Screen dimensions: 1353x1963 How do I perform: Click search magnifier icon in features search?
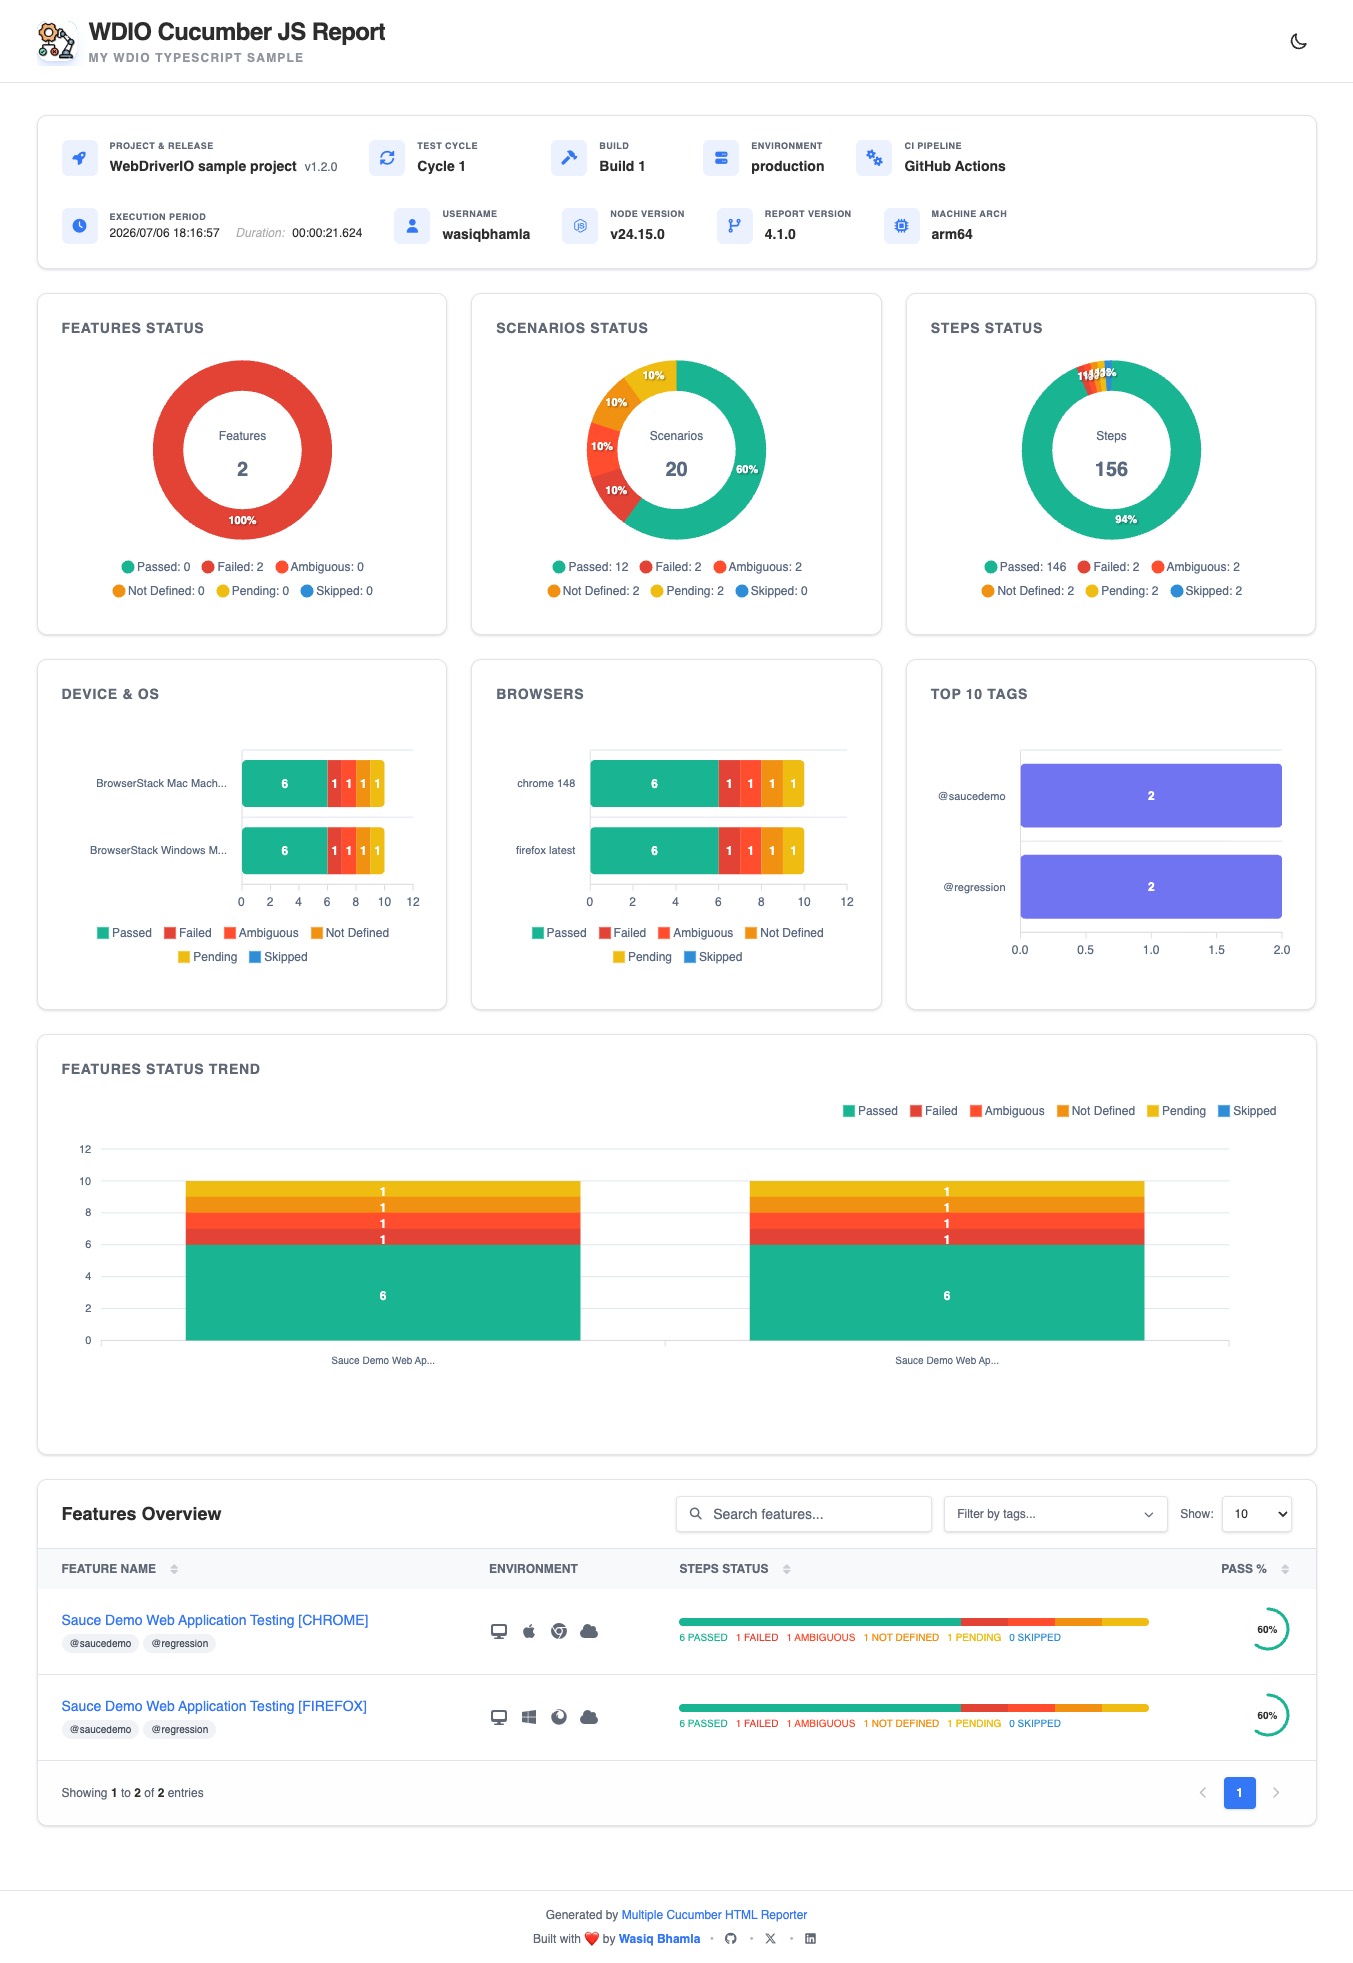(x=696, y=1513)
